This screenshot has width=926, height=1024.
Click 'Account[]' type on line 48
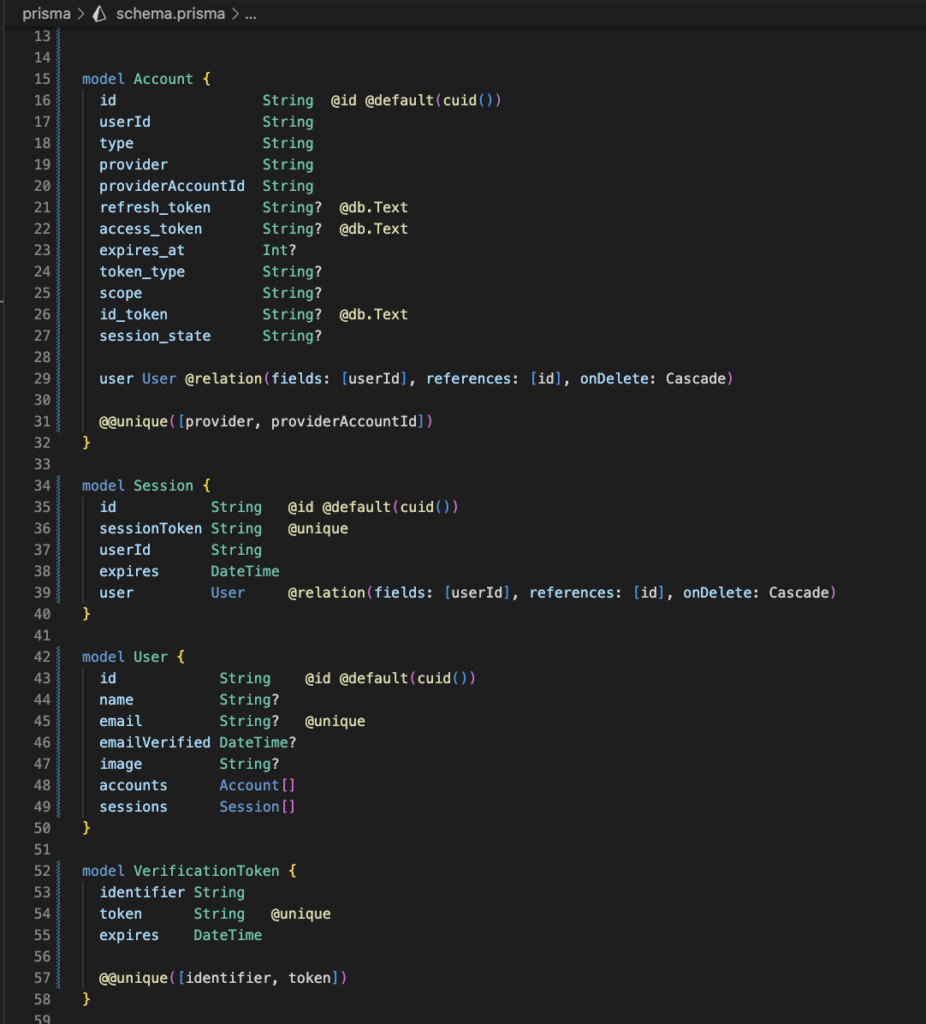[x=257, y=786]
